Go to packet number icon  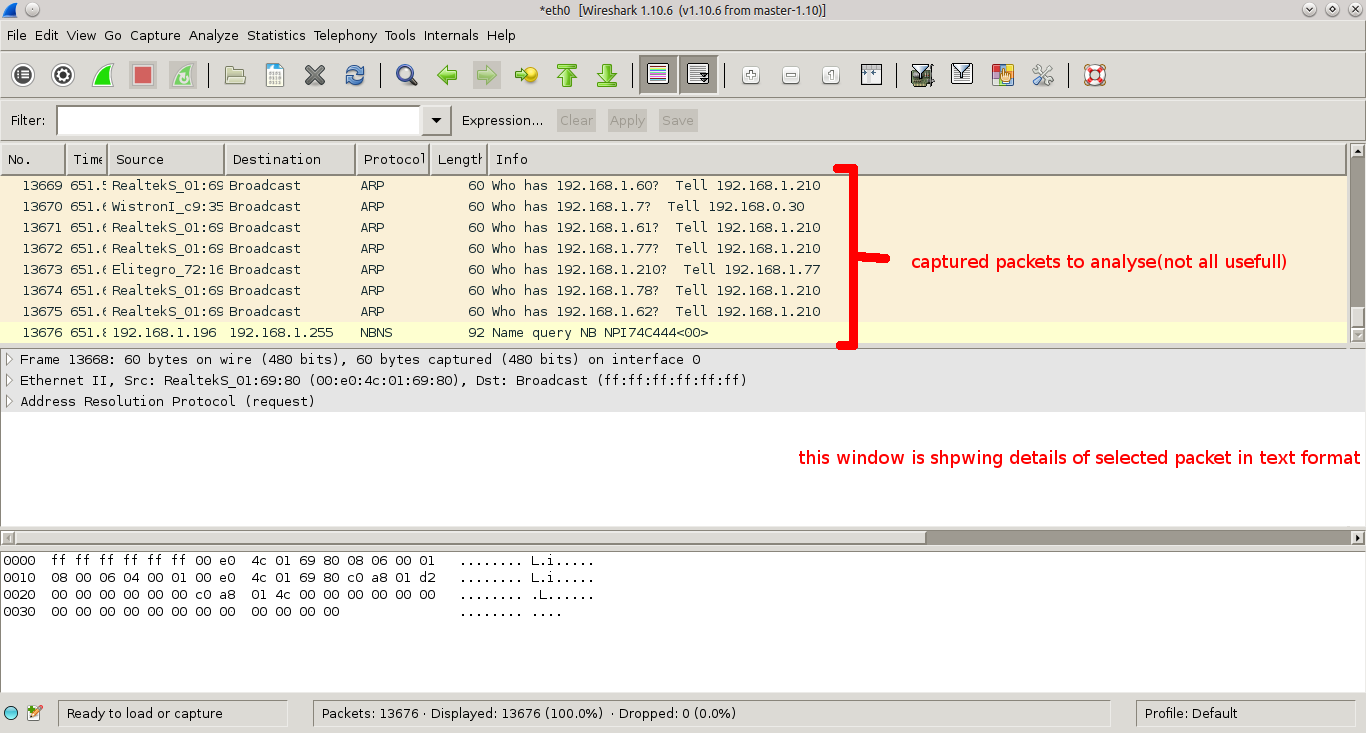(x=527, y=75)
